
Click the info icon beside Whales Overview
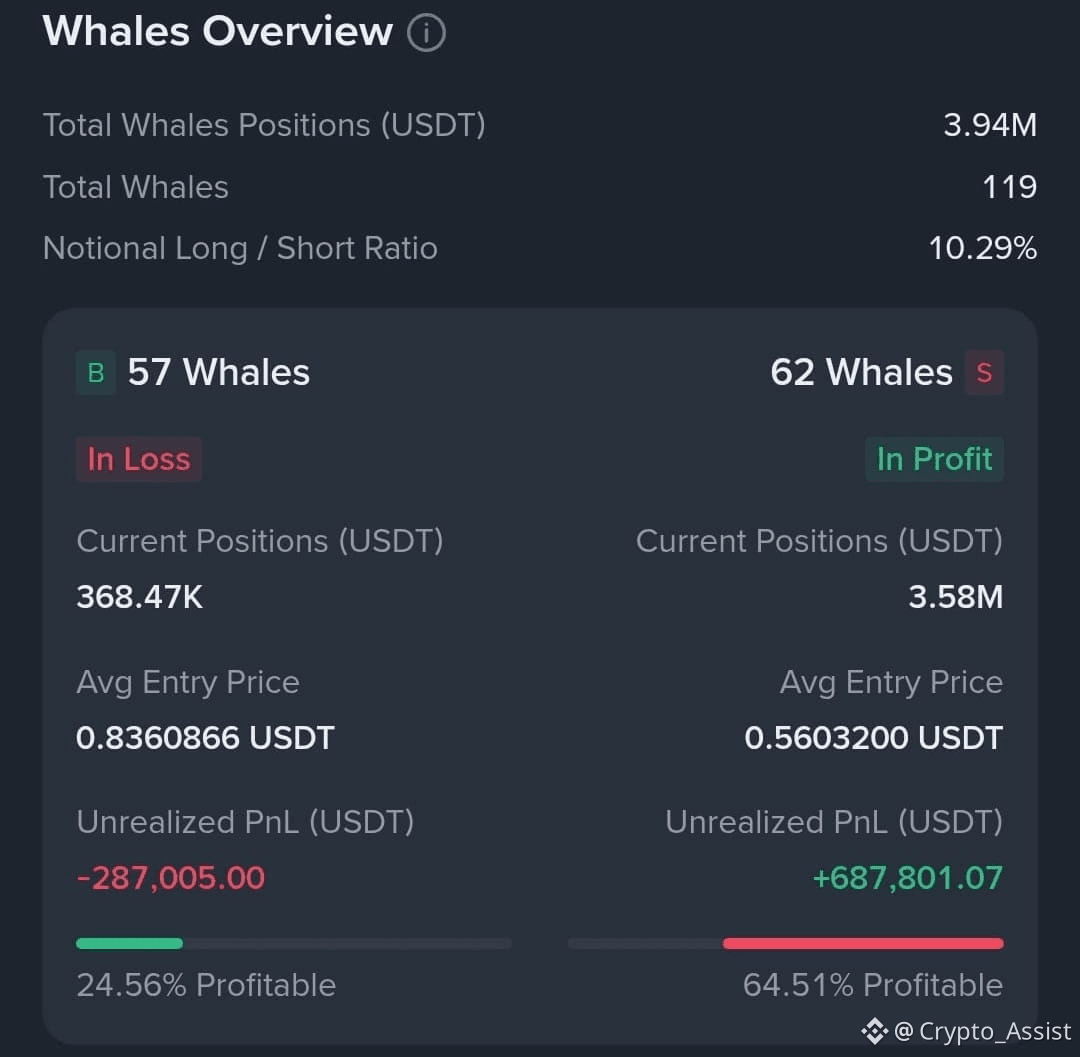pyautogui.click(x=426, y=32)
